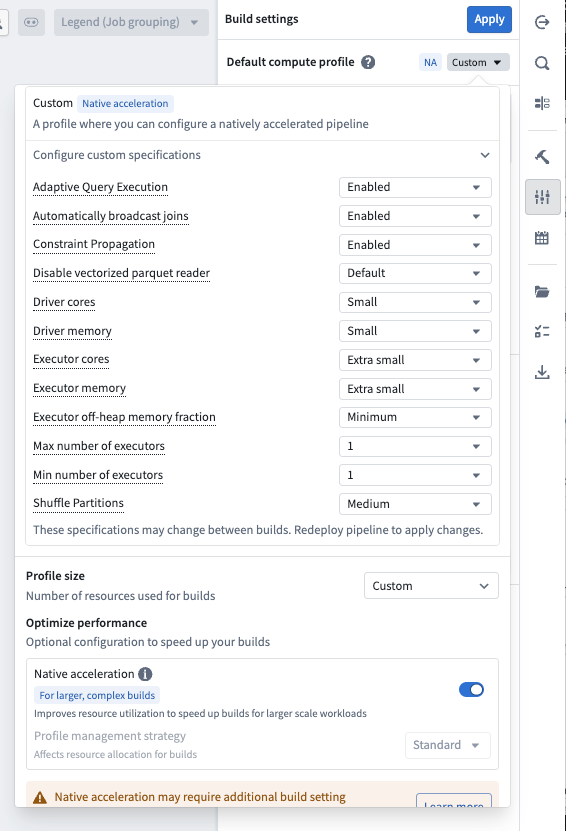Click Executor off-heap memory fraction label
566x831 pixels.
pos(124,417)
